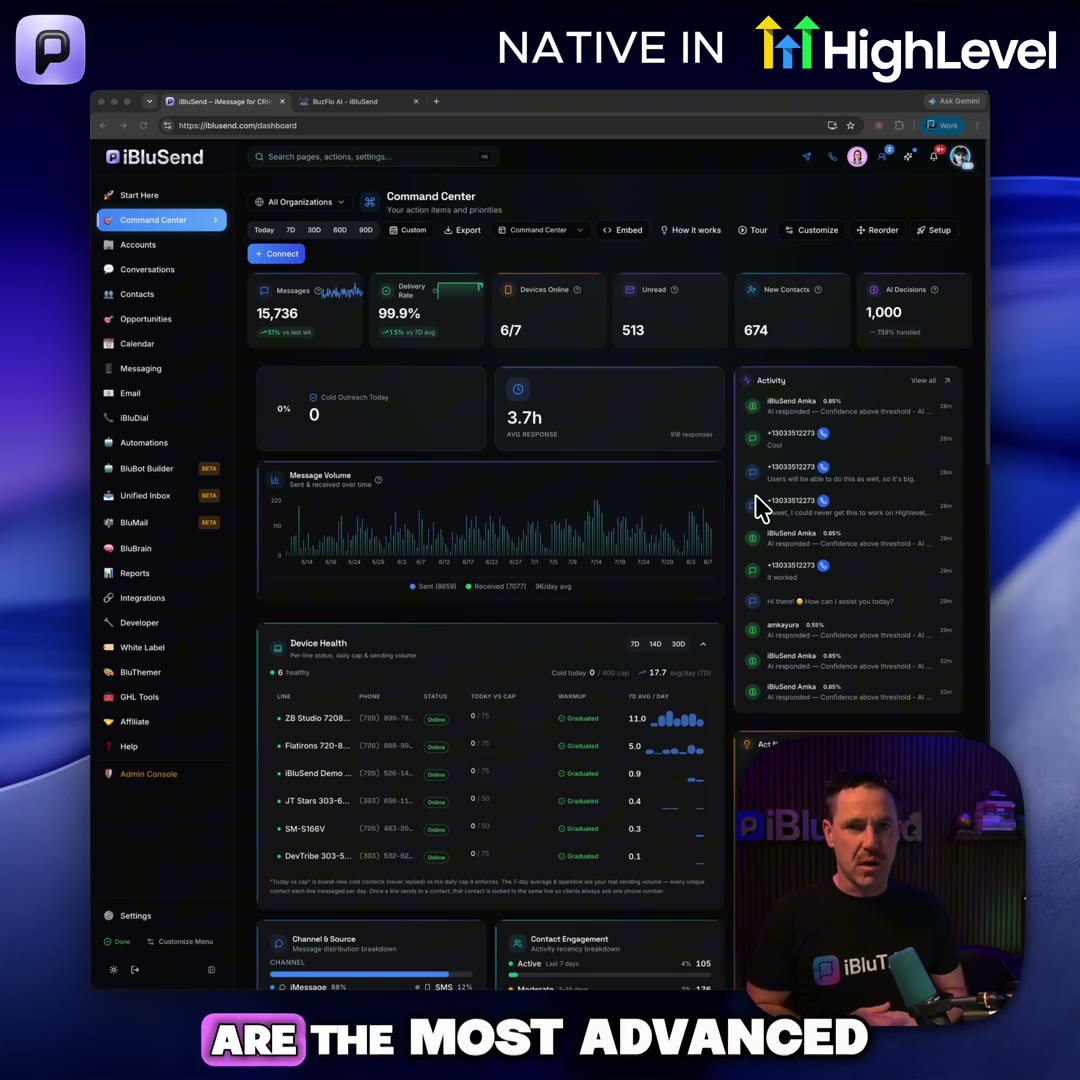Click View all in Activity panel
The height and width of the screenshot is (1080, 1080).
[x=930, y=380]
